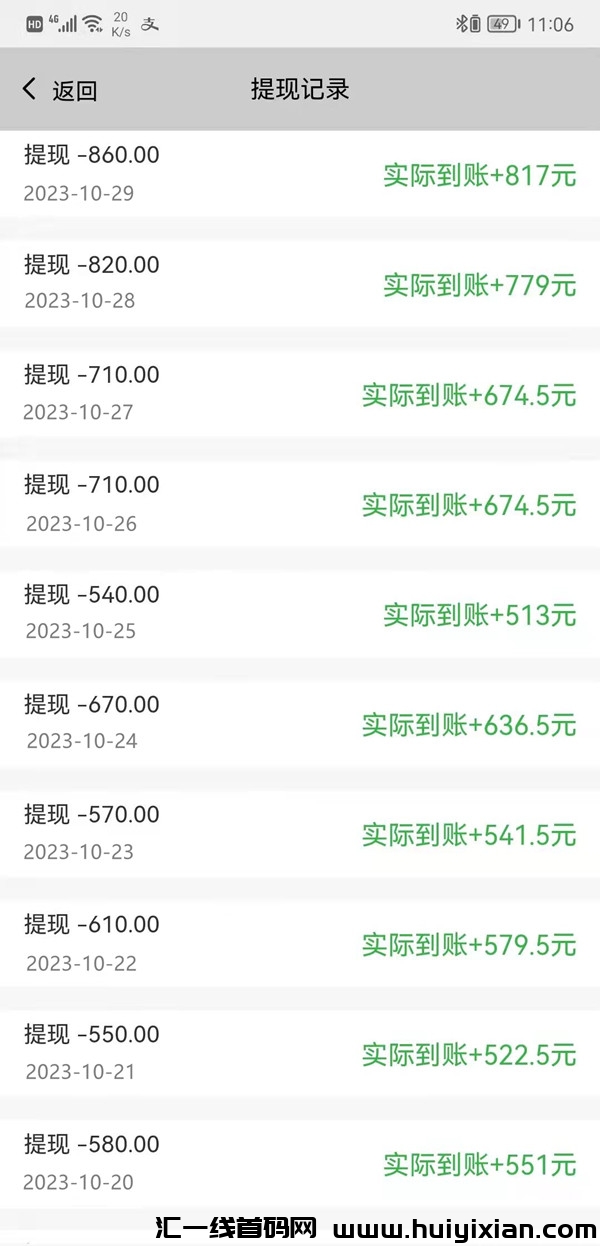The image size is (600, 1246).
Task: Select the 提现 -550.00 entry
Action: (x=92, y=1035)
